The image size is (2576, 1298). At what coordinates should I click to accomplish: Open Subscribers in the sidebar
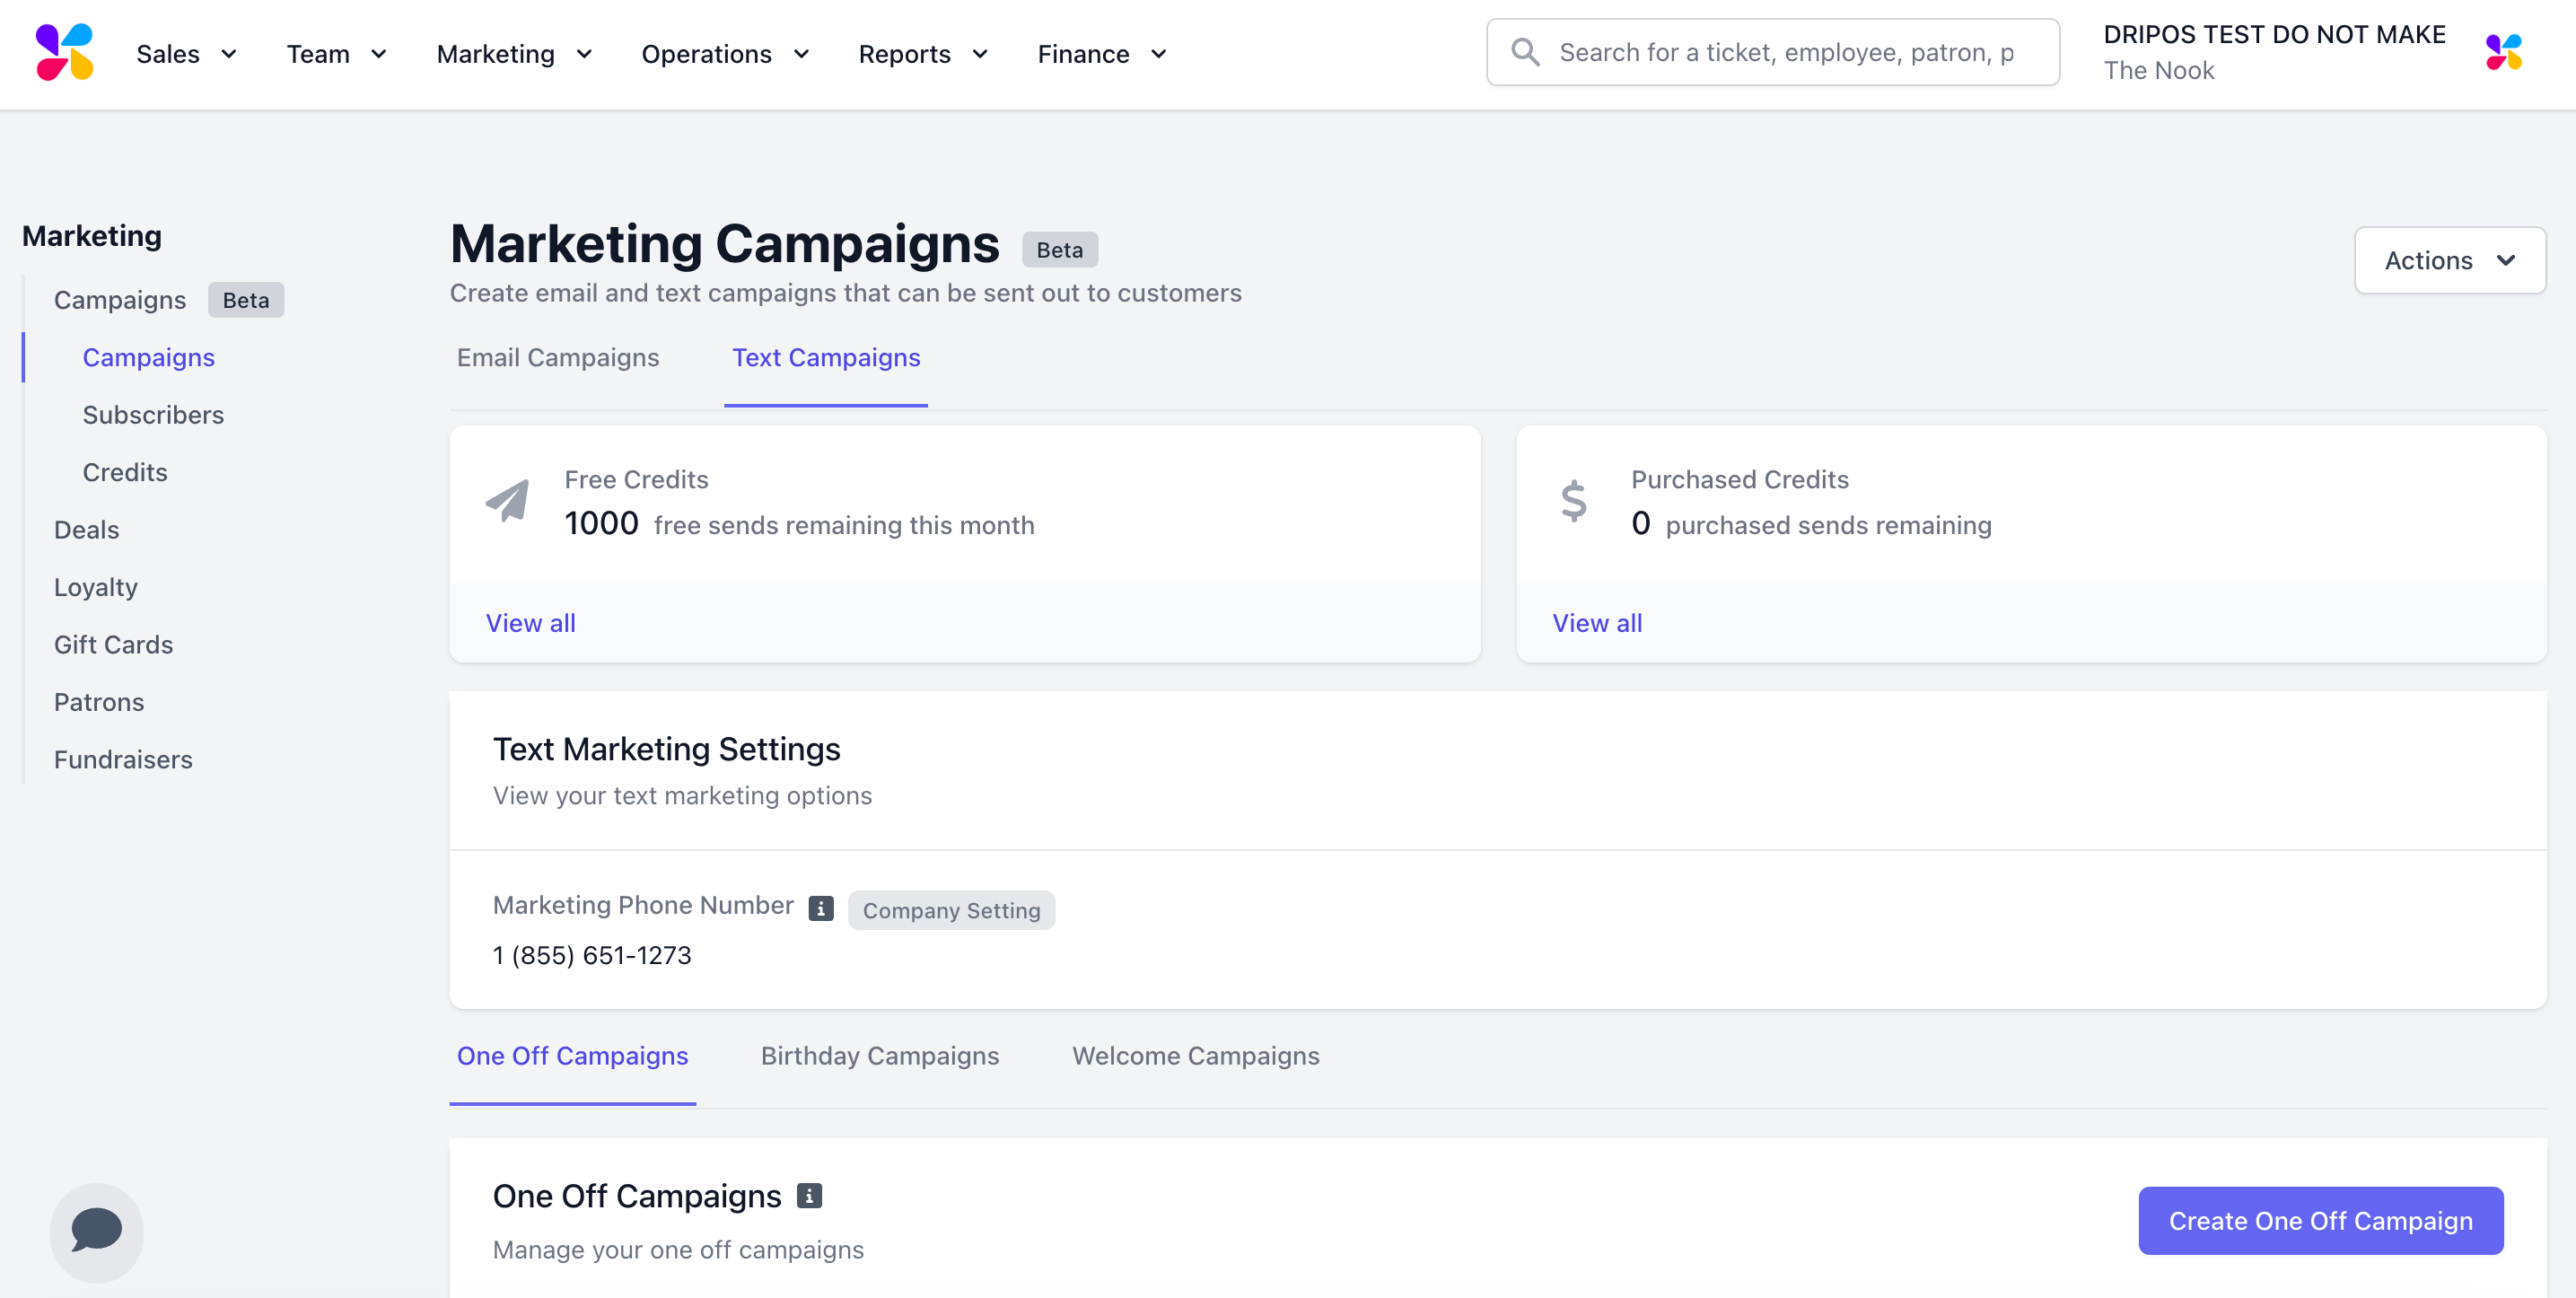pos(153,415)
